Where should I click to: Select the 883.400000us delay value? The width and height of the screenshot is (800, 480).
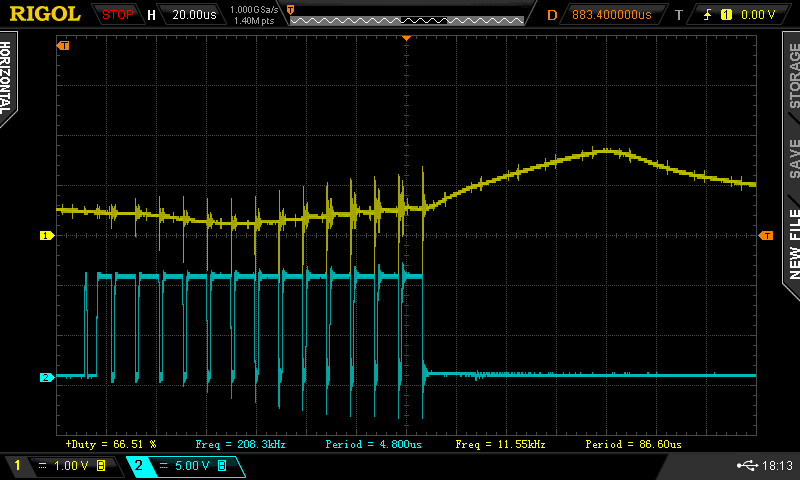pos(612,15)
